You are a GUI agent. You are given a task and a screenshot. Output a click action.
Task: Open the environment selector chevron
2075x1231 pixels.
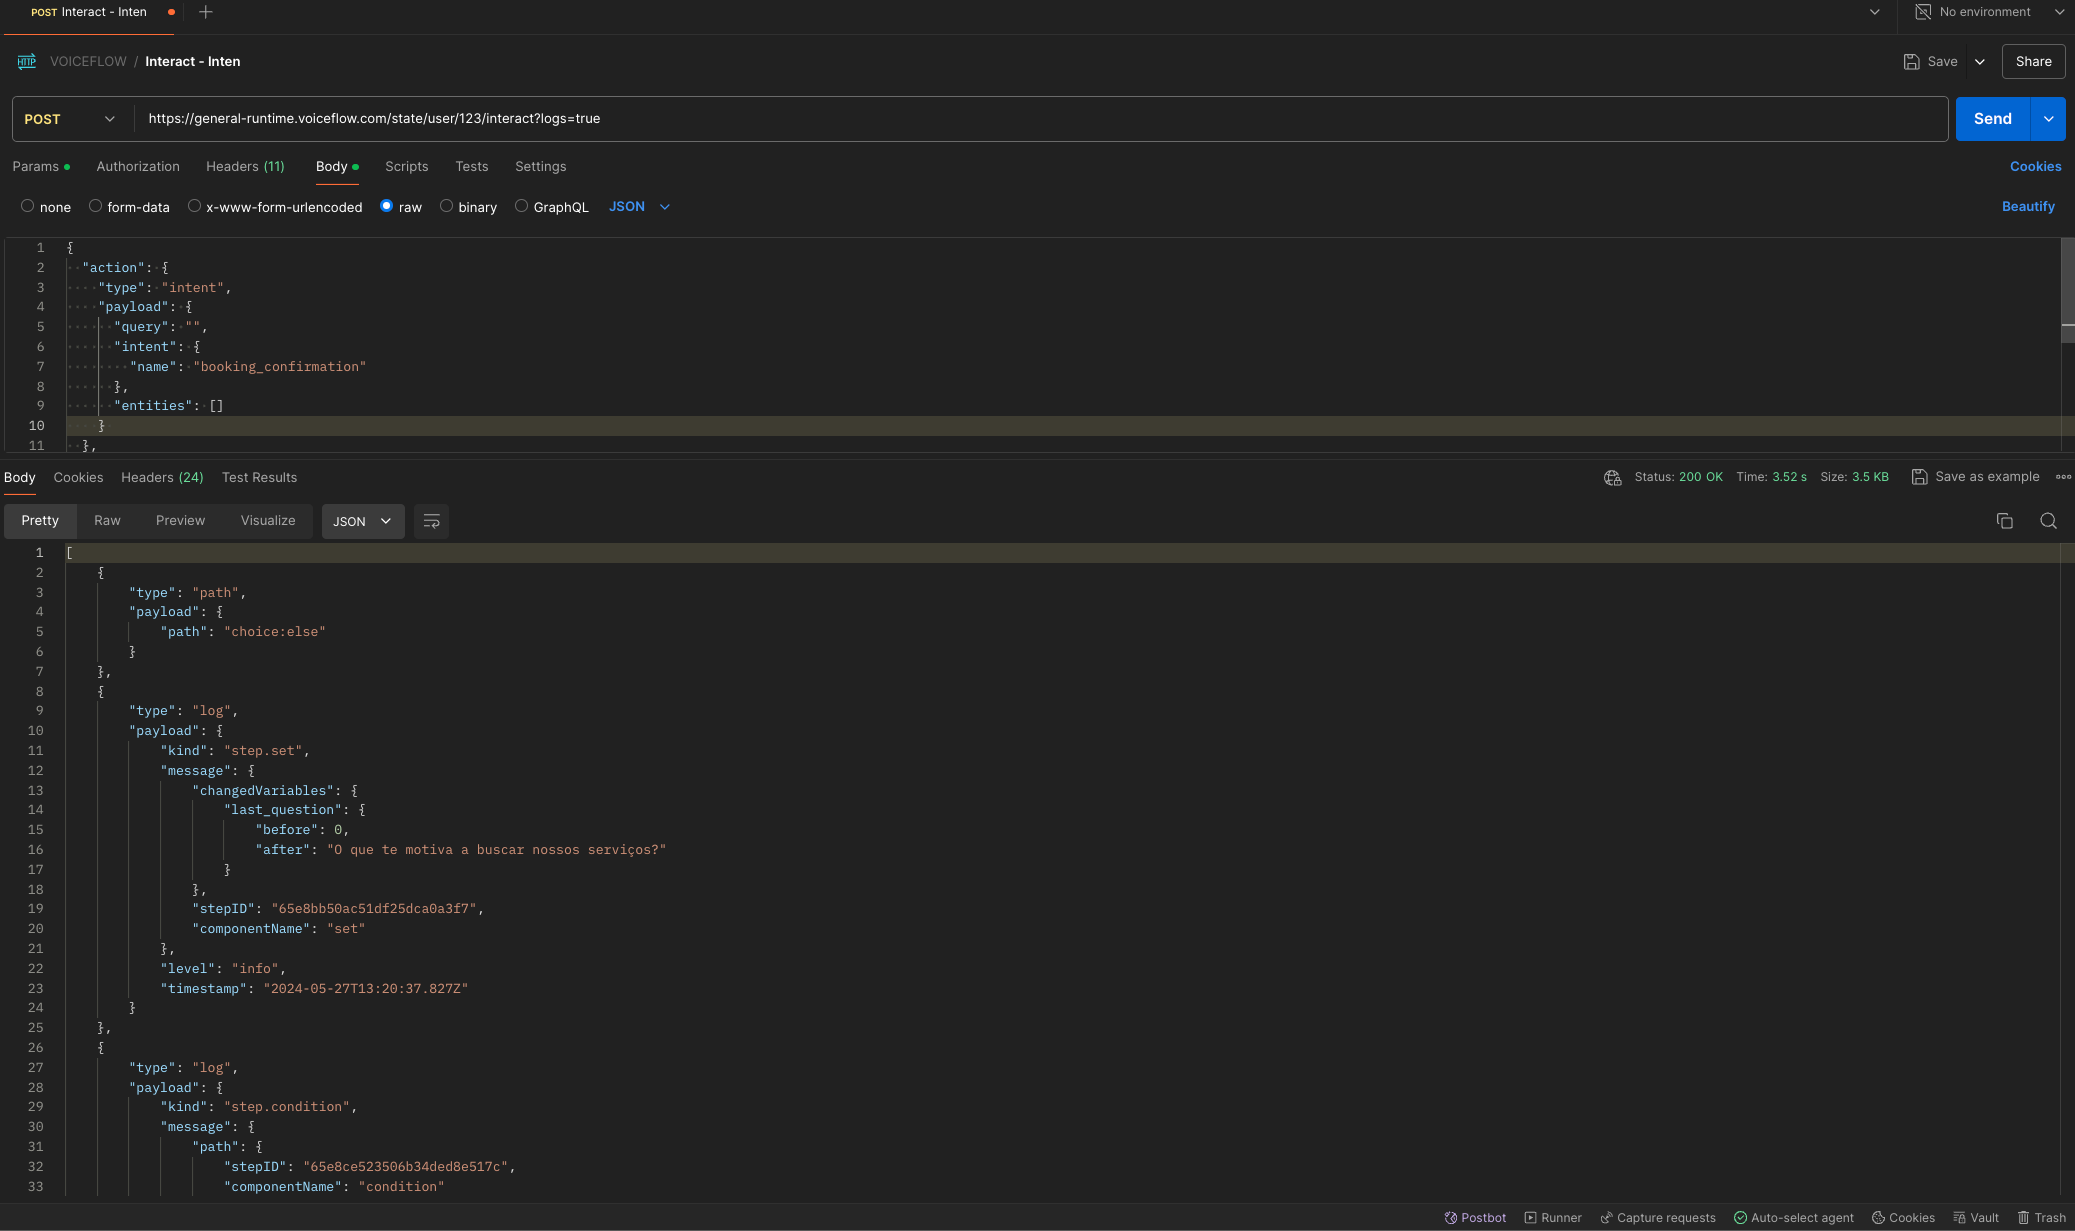[x=2059, y=12]
